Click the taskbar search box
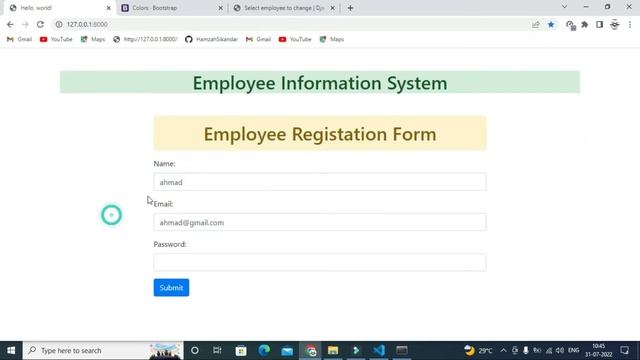Image resolution: width=640 pixels, height=360 pixels. point(103,350)
